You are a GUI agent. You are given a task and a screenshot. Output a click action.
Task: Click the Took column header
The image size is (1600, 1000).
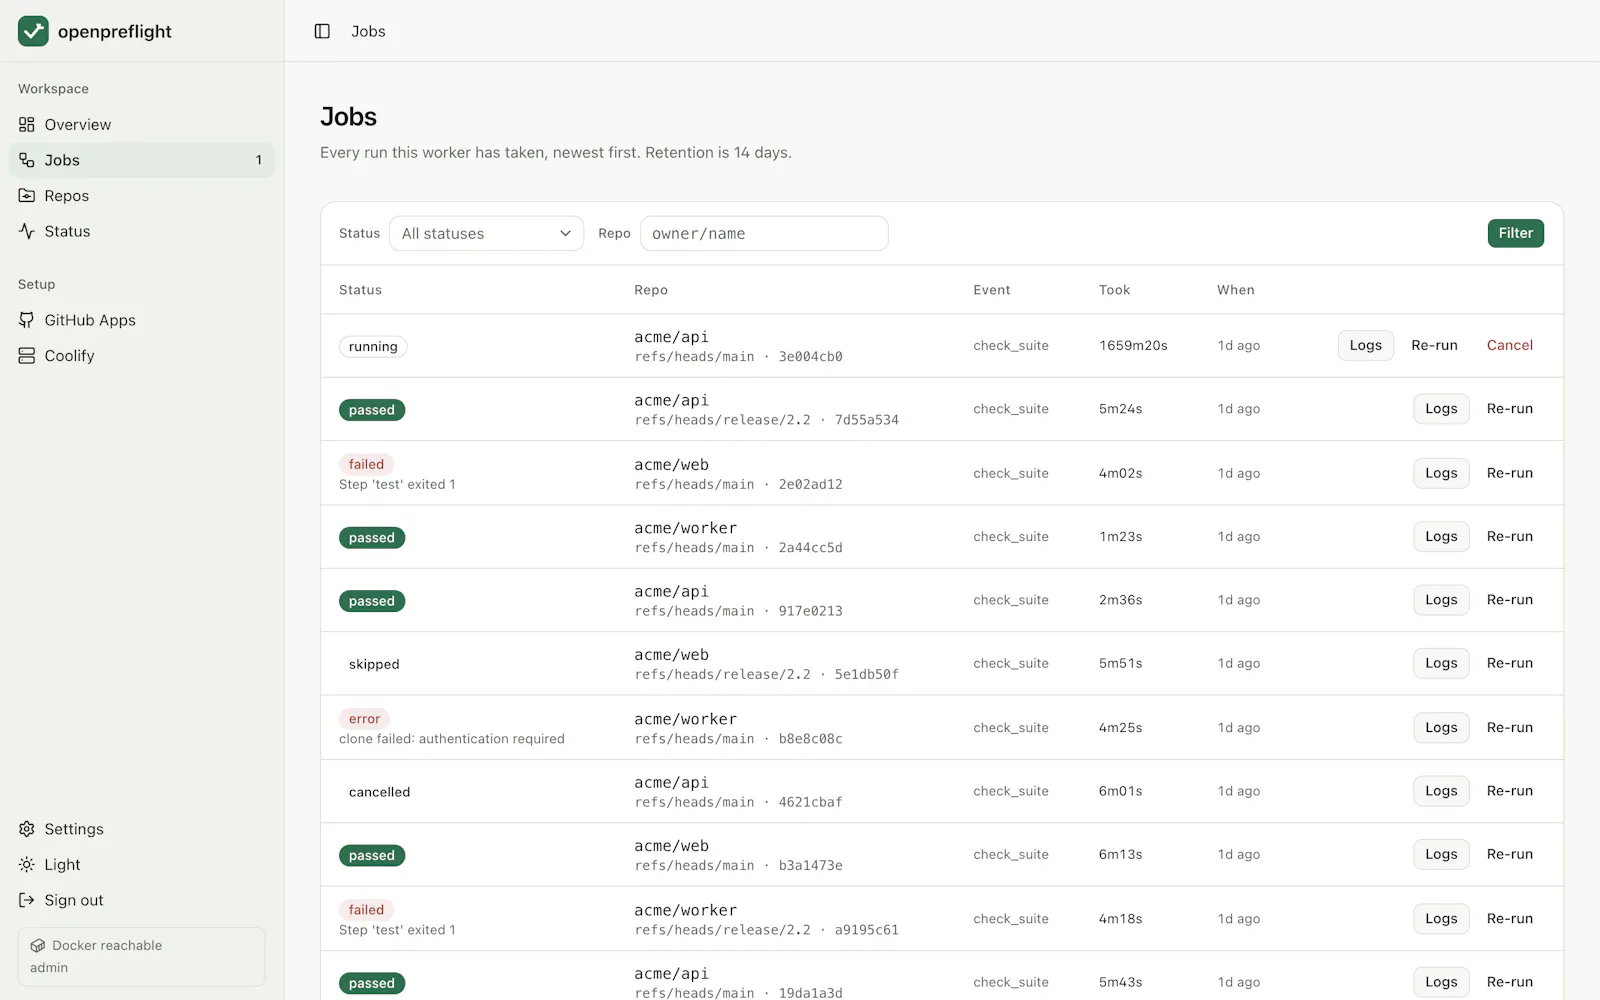[x=1114, y=290]
